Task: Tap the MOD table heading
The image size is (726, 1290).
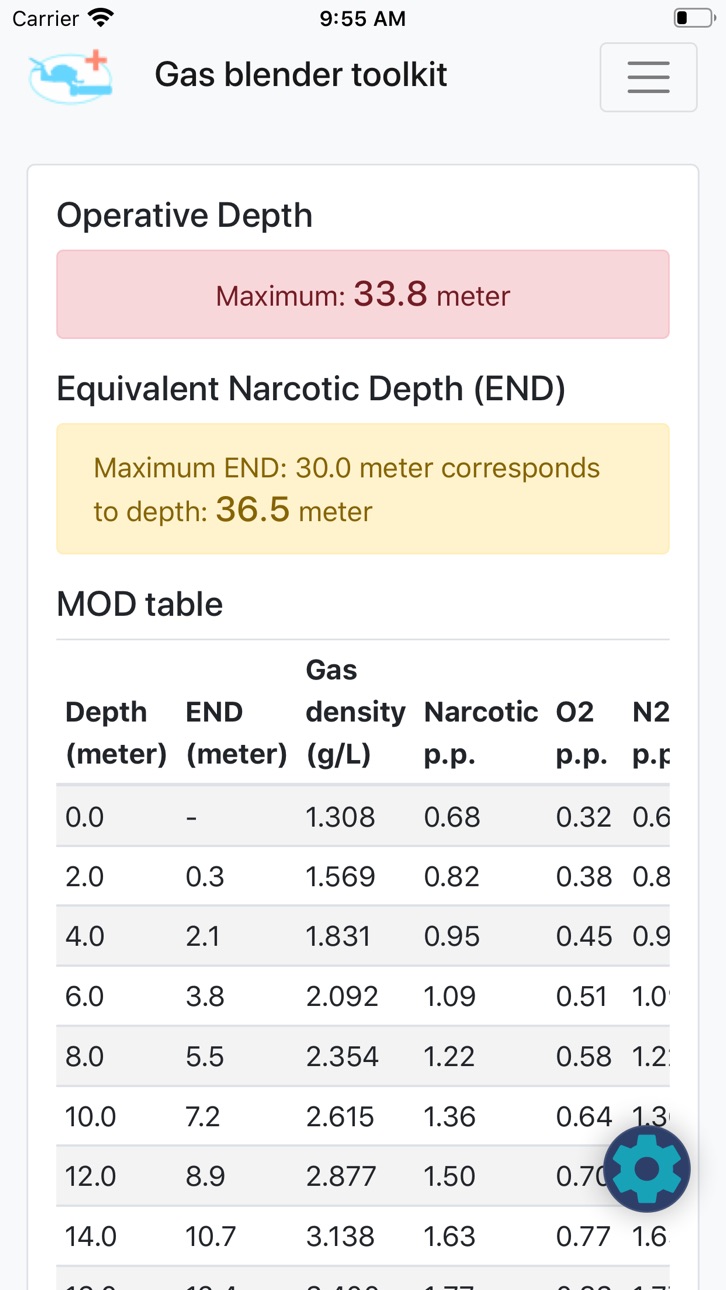Action: pyautogui.click(x=140, y=603)
